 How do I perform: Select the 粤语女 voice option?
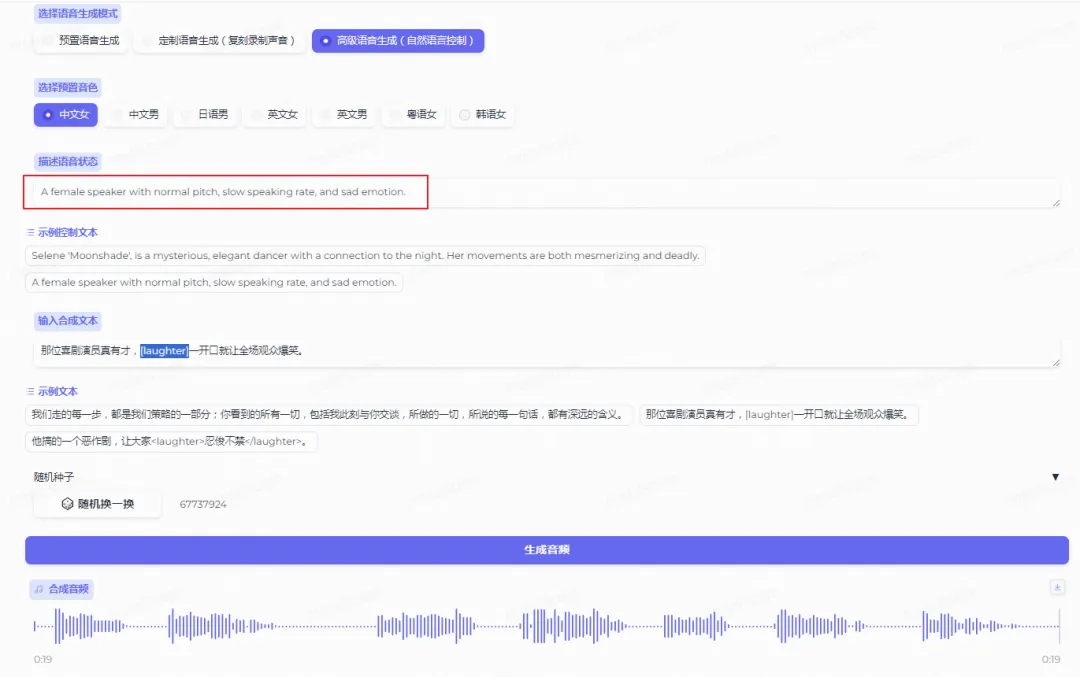tap(413, 114)
